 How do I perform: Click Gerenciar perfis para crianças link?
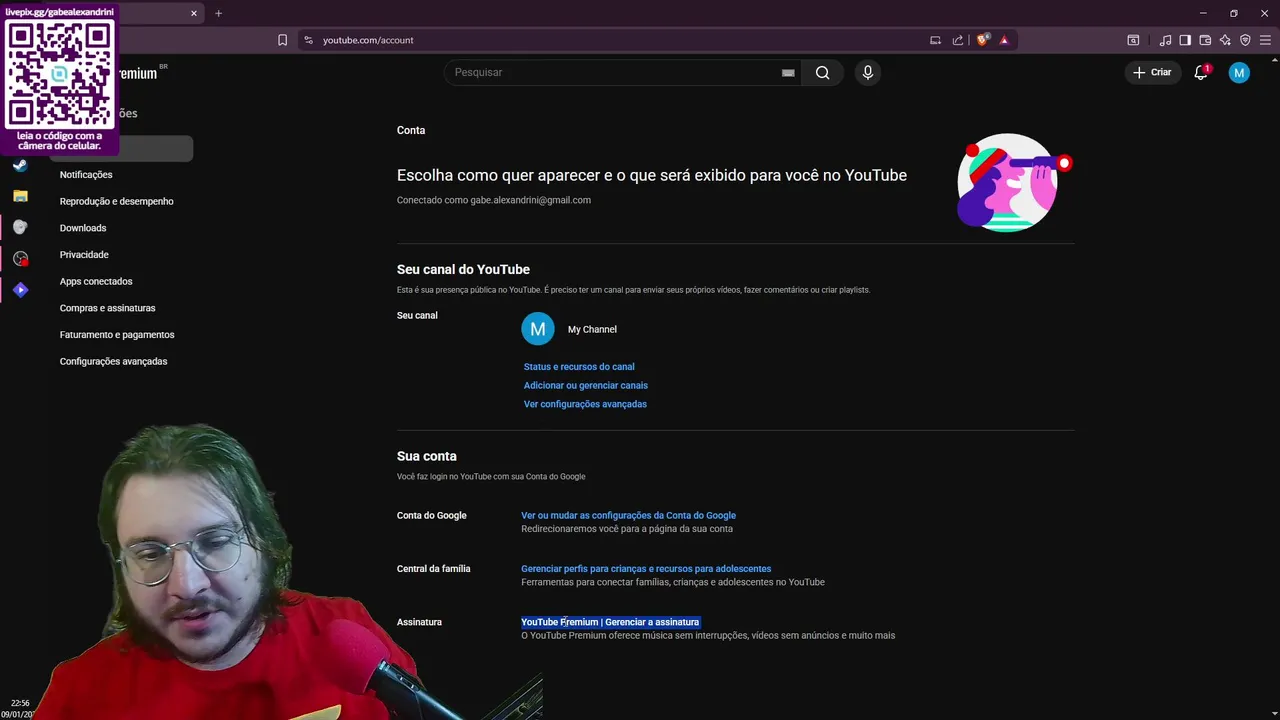[x=646, y=569]
